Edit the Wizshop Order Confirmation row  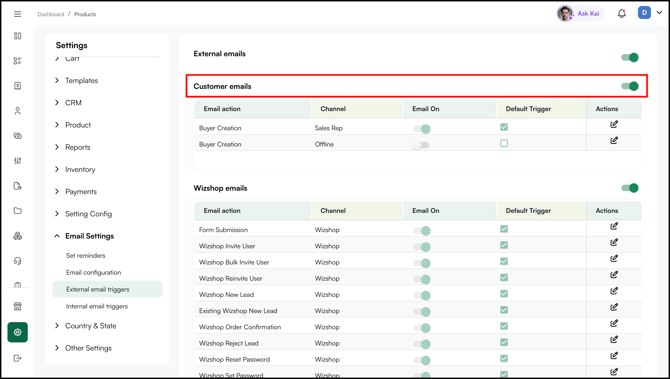614,323
